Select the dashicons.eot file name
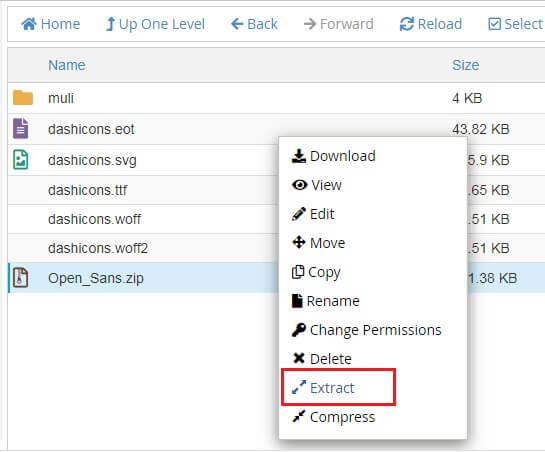Image resolution: width=545 pixels, height=452 pixels. (x=91, y=129)
